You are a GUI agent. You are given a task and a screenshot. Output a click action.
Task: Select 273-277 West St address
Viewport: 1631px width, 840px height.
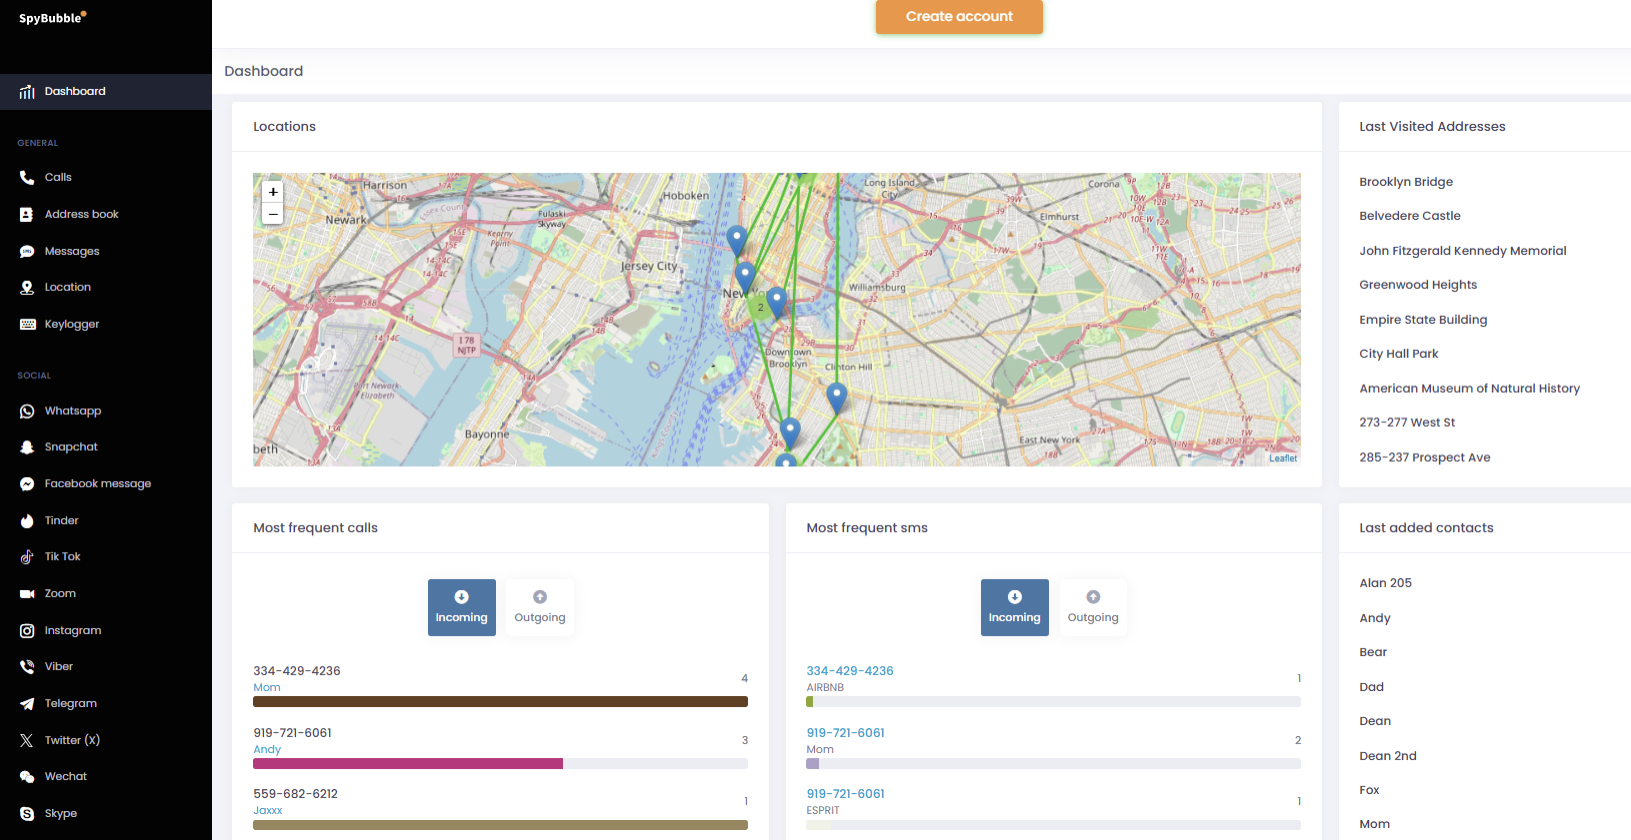click(x=1407, y=423)
